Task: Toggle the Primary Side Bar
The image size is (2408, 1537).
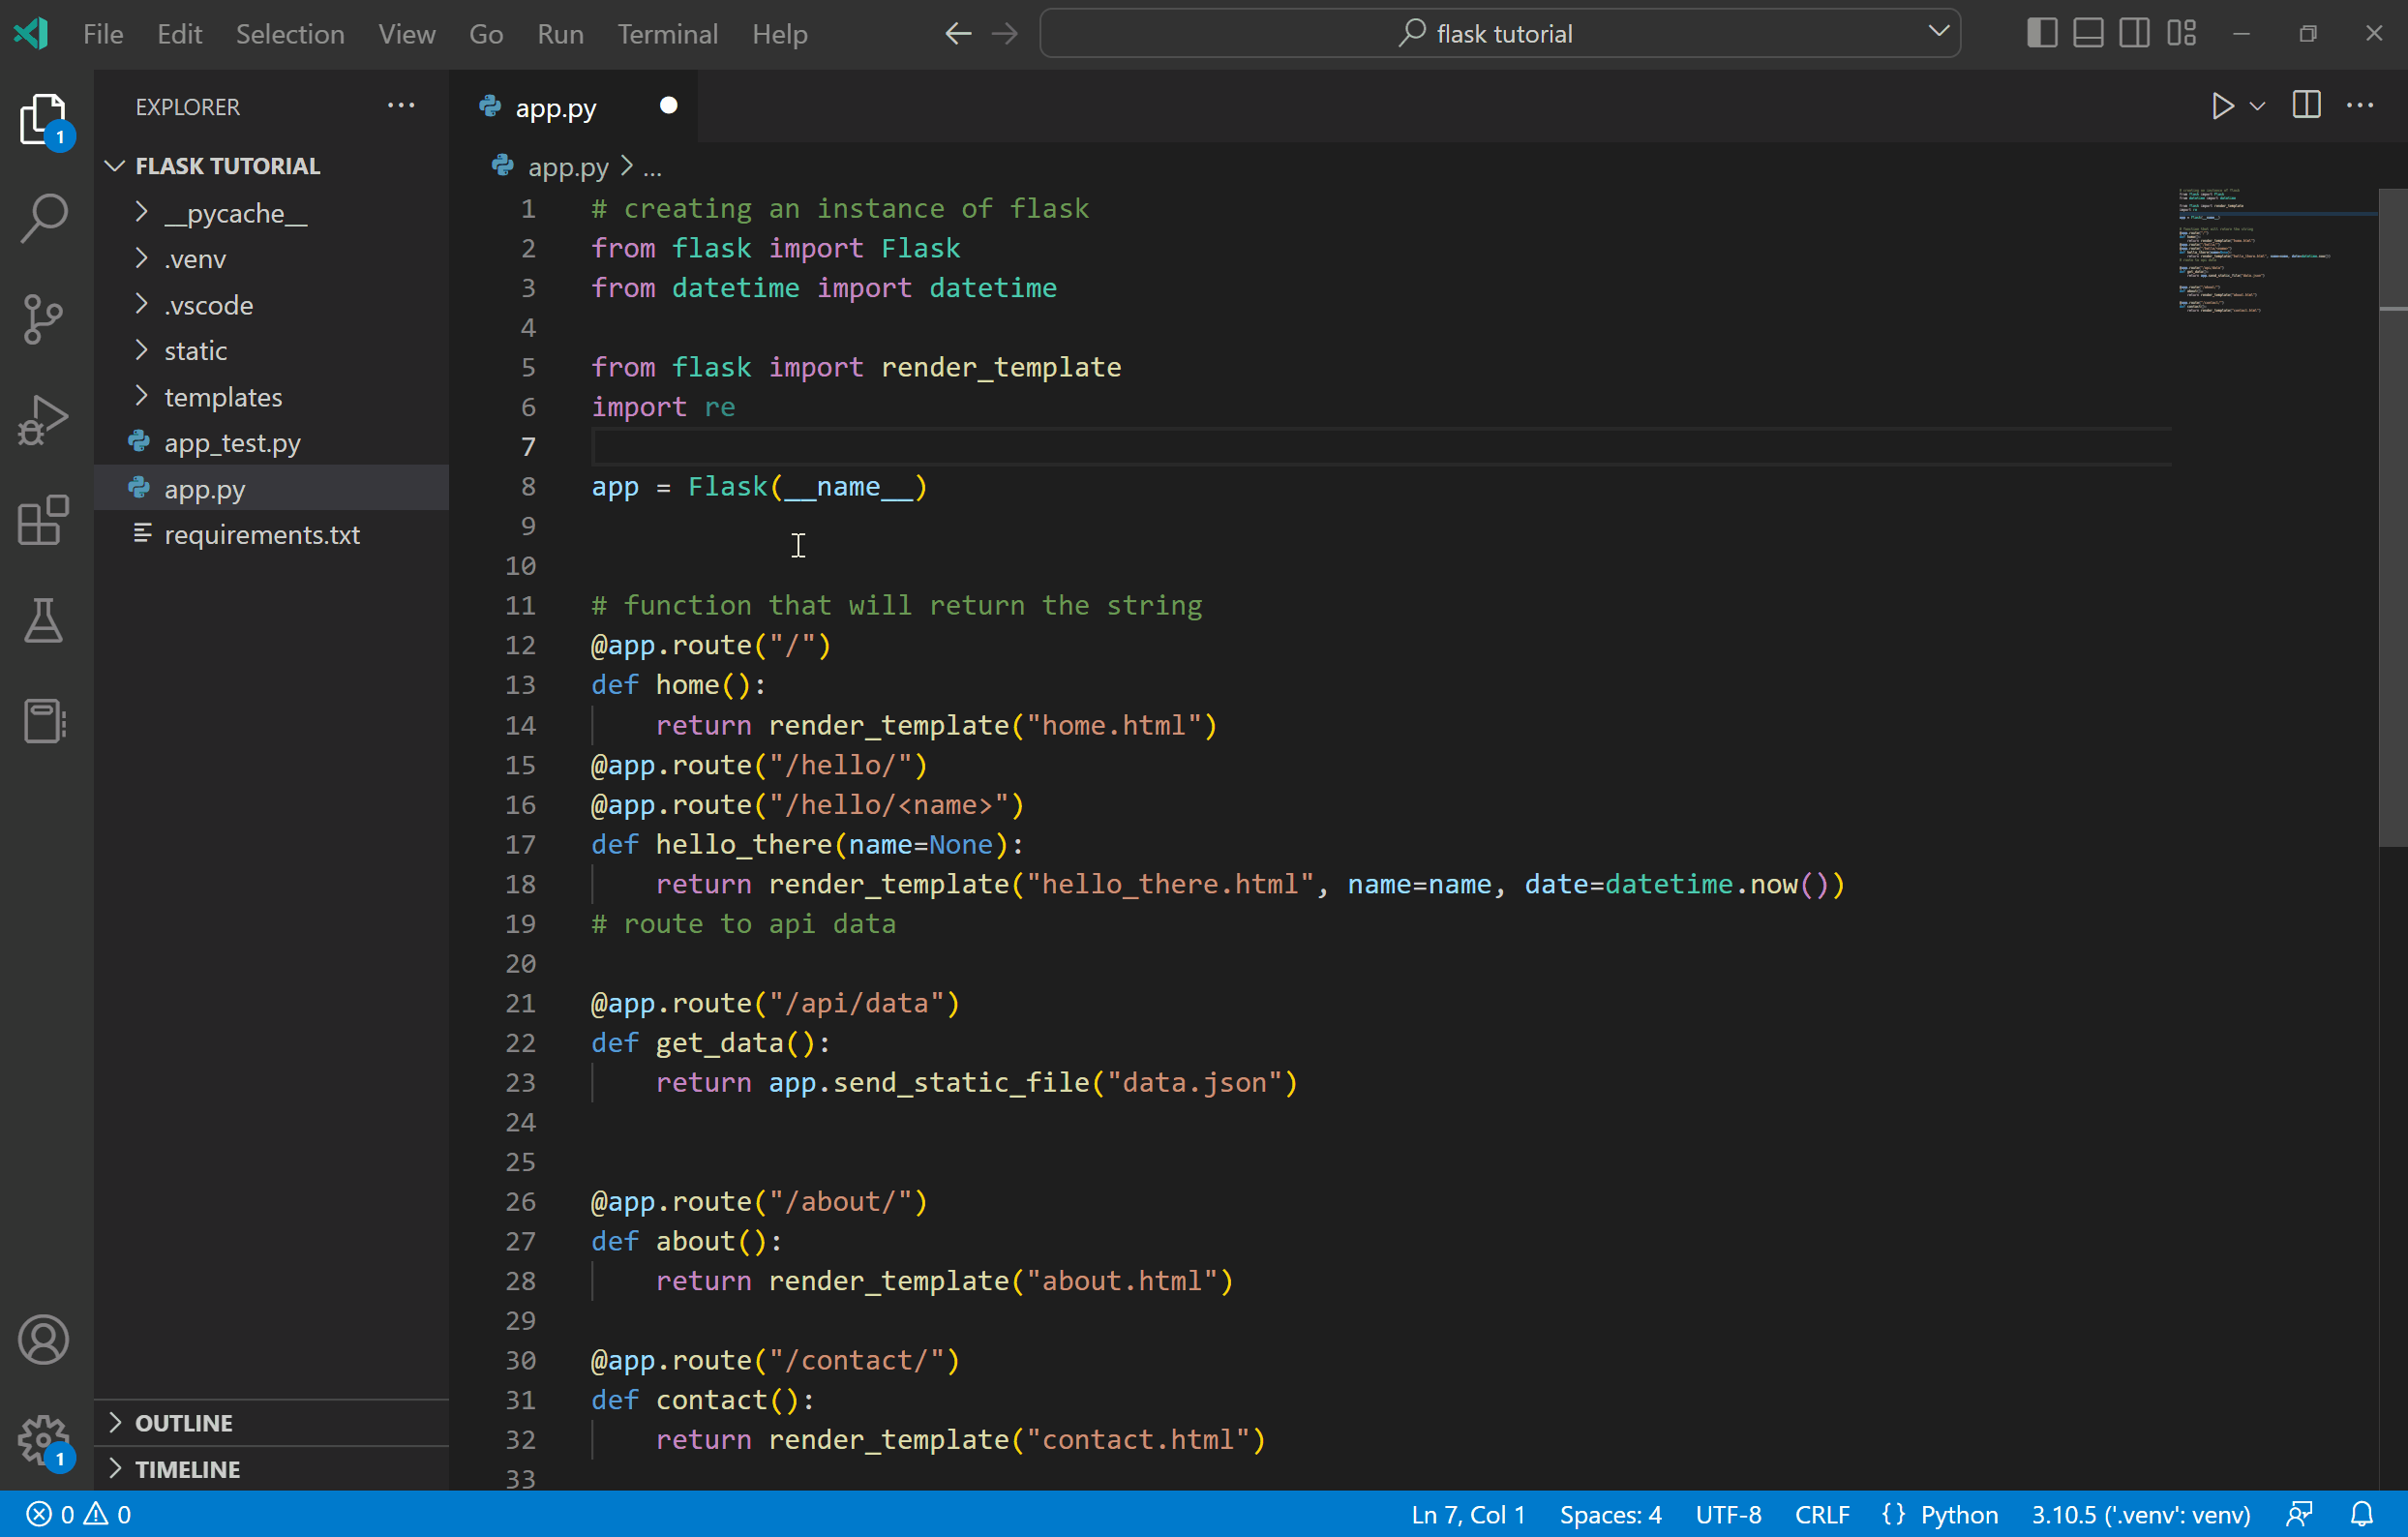Action: (2039, 32)
